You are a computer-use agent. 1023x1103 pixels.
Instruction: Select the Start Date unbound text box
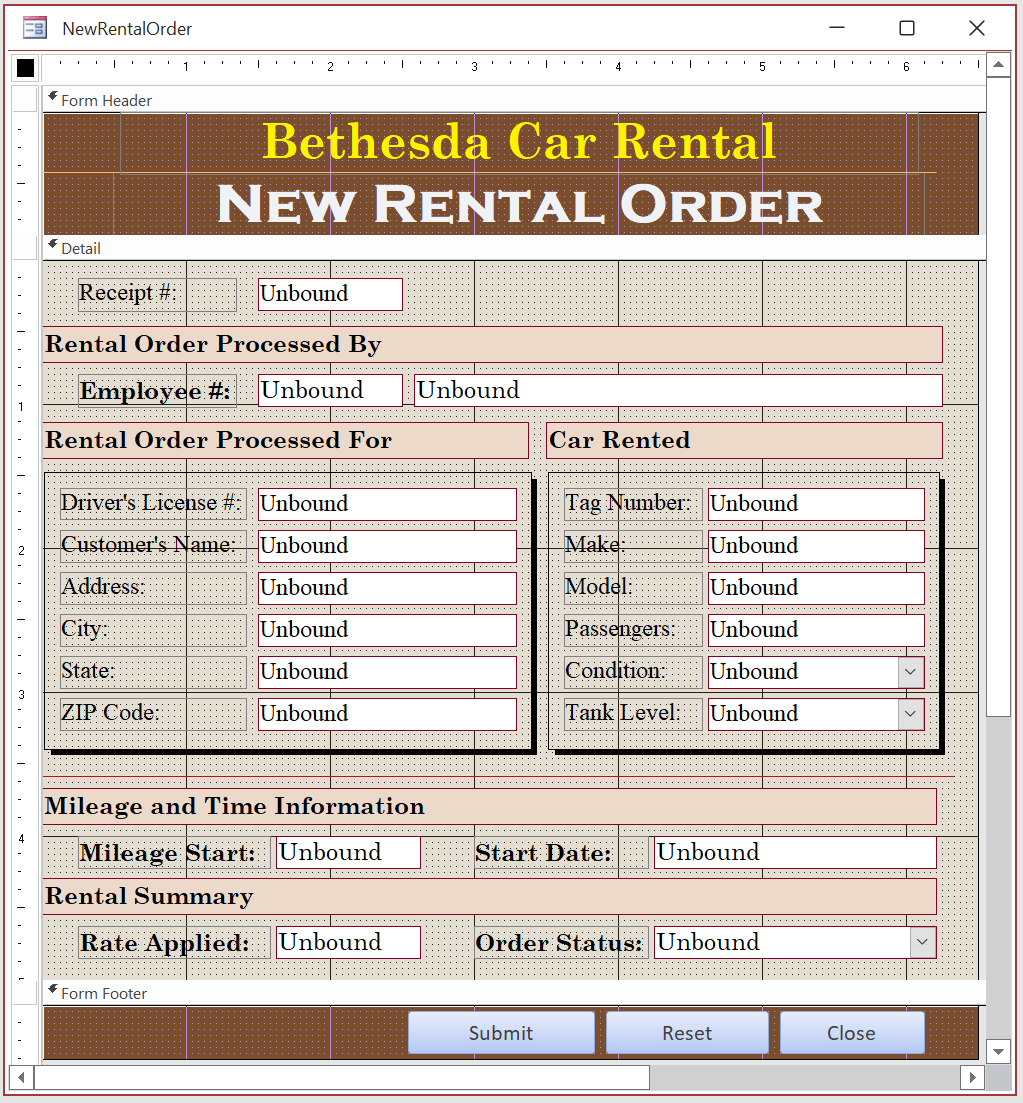pos(793,852)
